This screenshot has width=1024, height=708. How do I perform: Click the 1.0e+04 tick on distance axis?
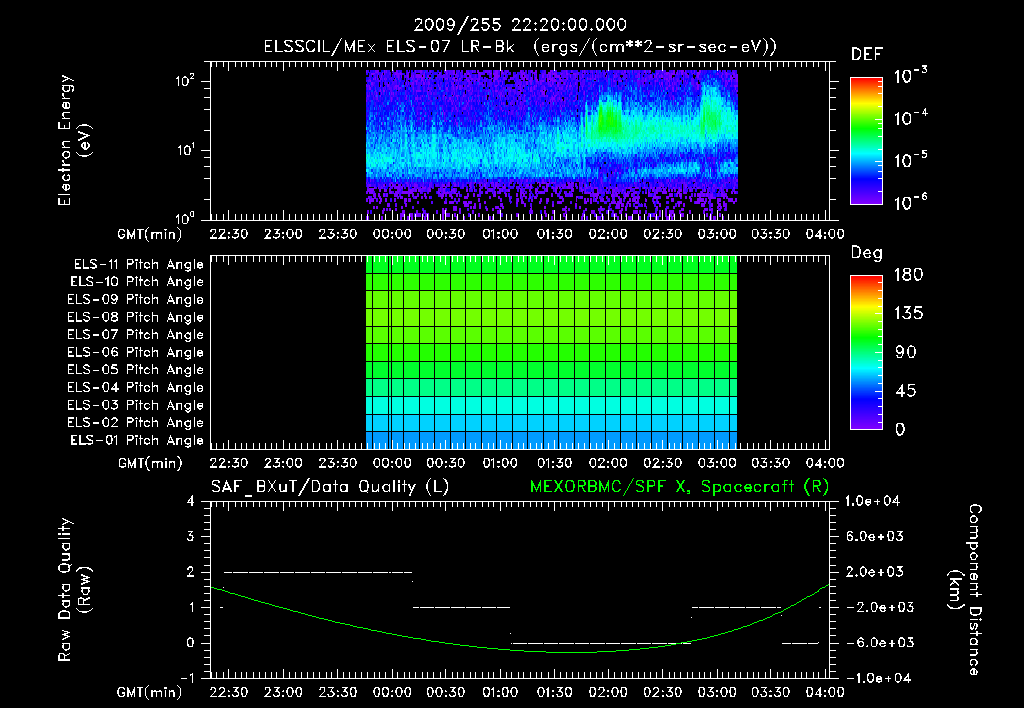click(x=872, y=501)
